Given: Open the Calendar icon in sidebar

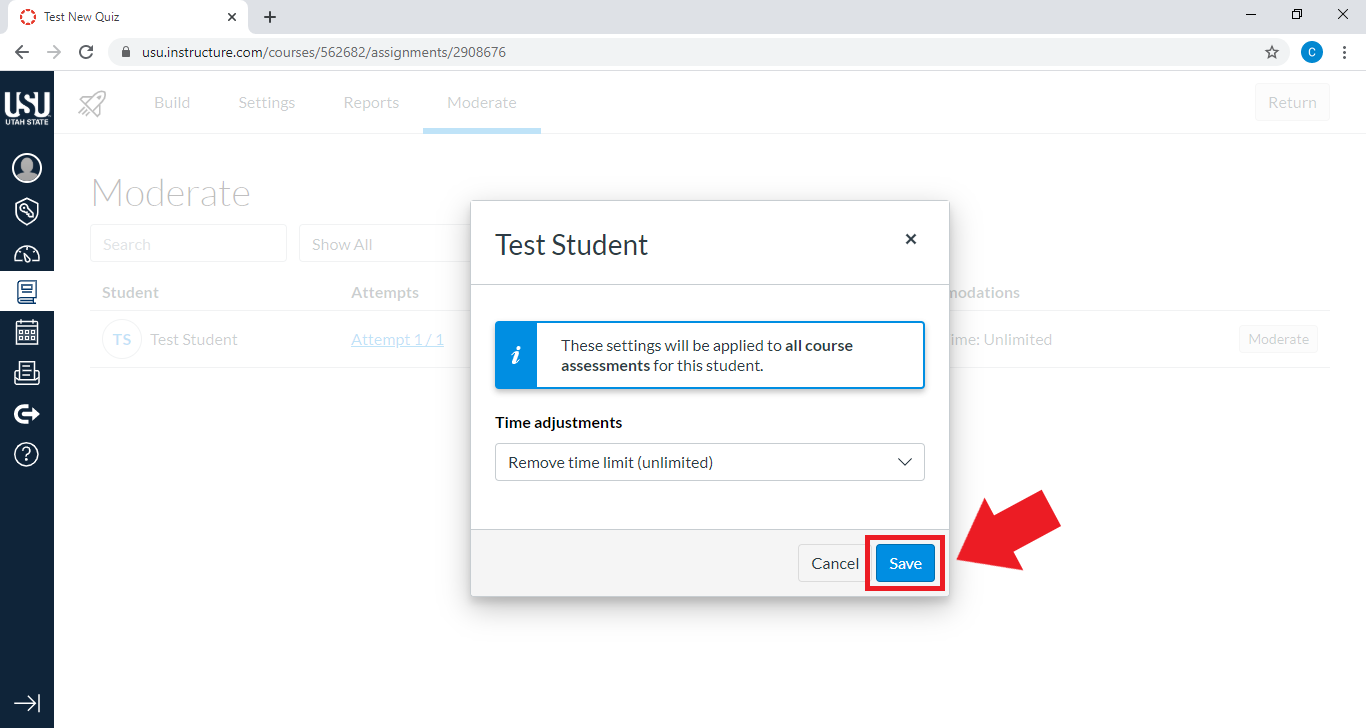Looking at the screenshot, I should click(27, 332).
